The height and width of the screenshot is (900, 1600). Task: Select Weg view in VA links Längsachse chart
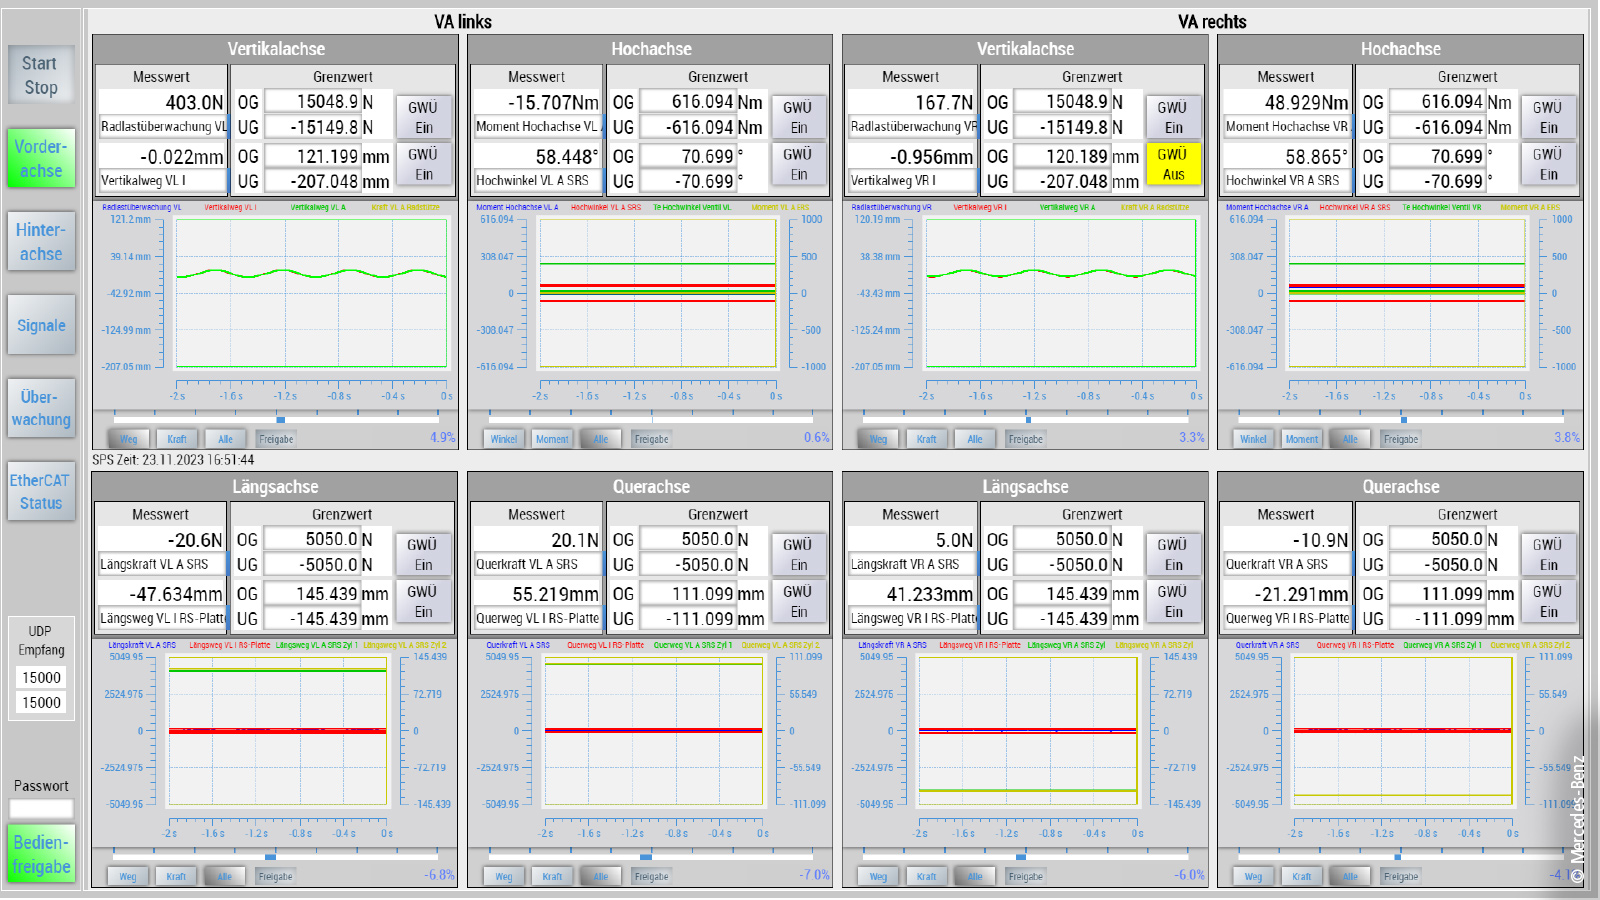pyautogui.click(x=128, y=877)
